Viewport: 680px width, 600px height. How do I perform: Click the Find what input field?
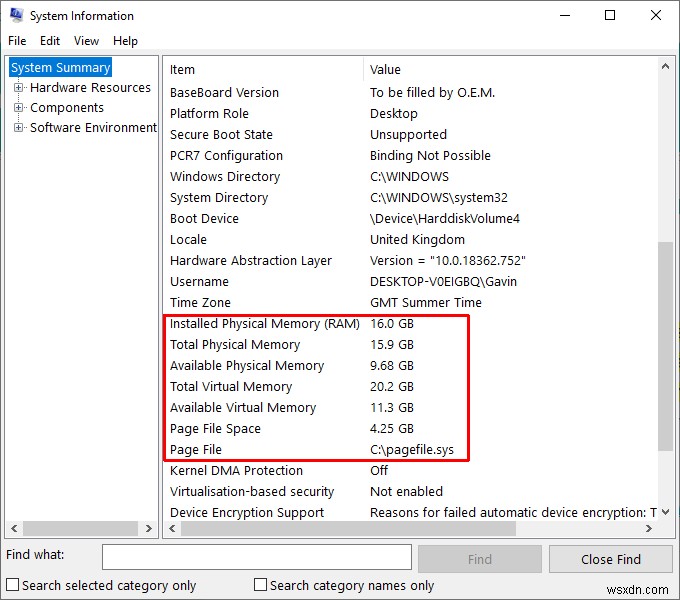[257, 557]
